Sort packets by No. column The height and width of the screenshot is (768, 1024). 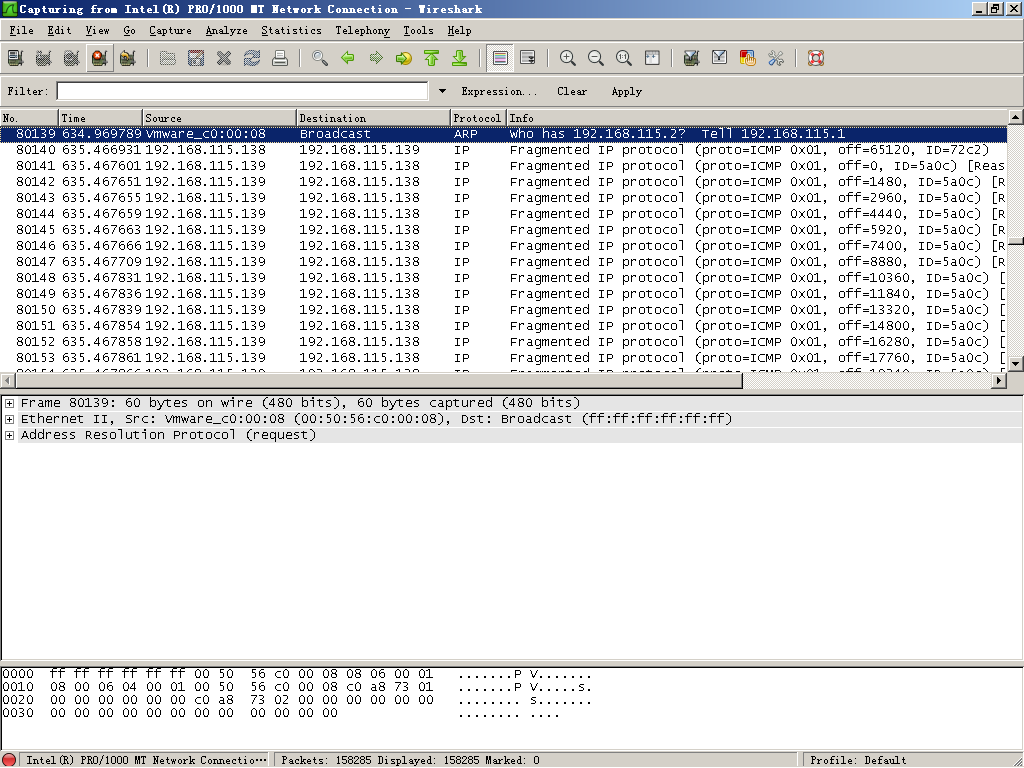[29, 118]
